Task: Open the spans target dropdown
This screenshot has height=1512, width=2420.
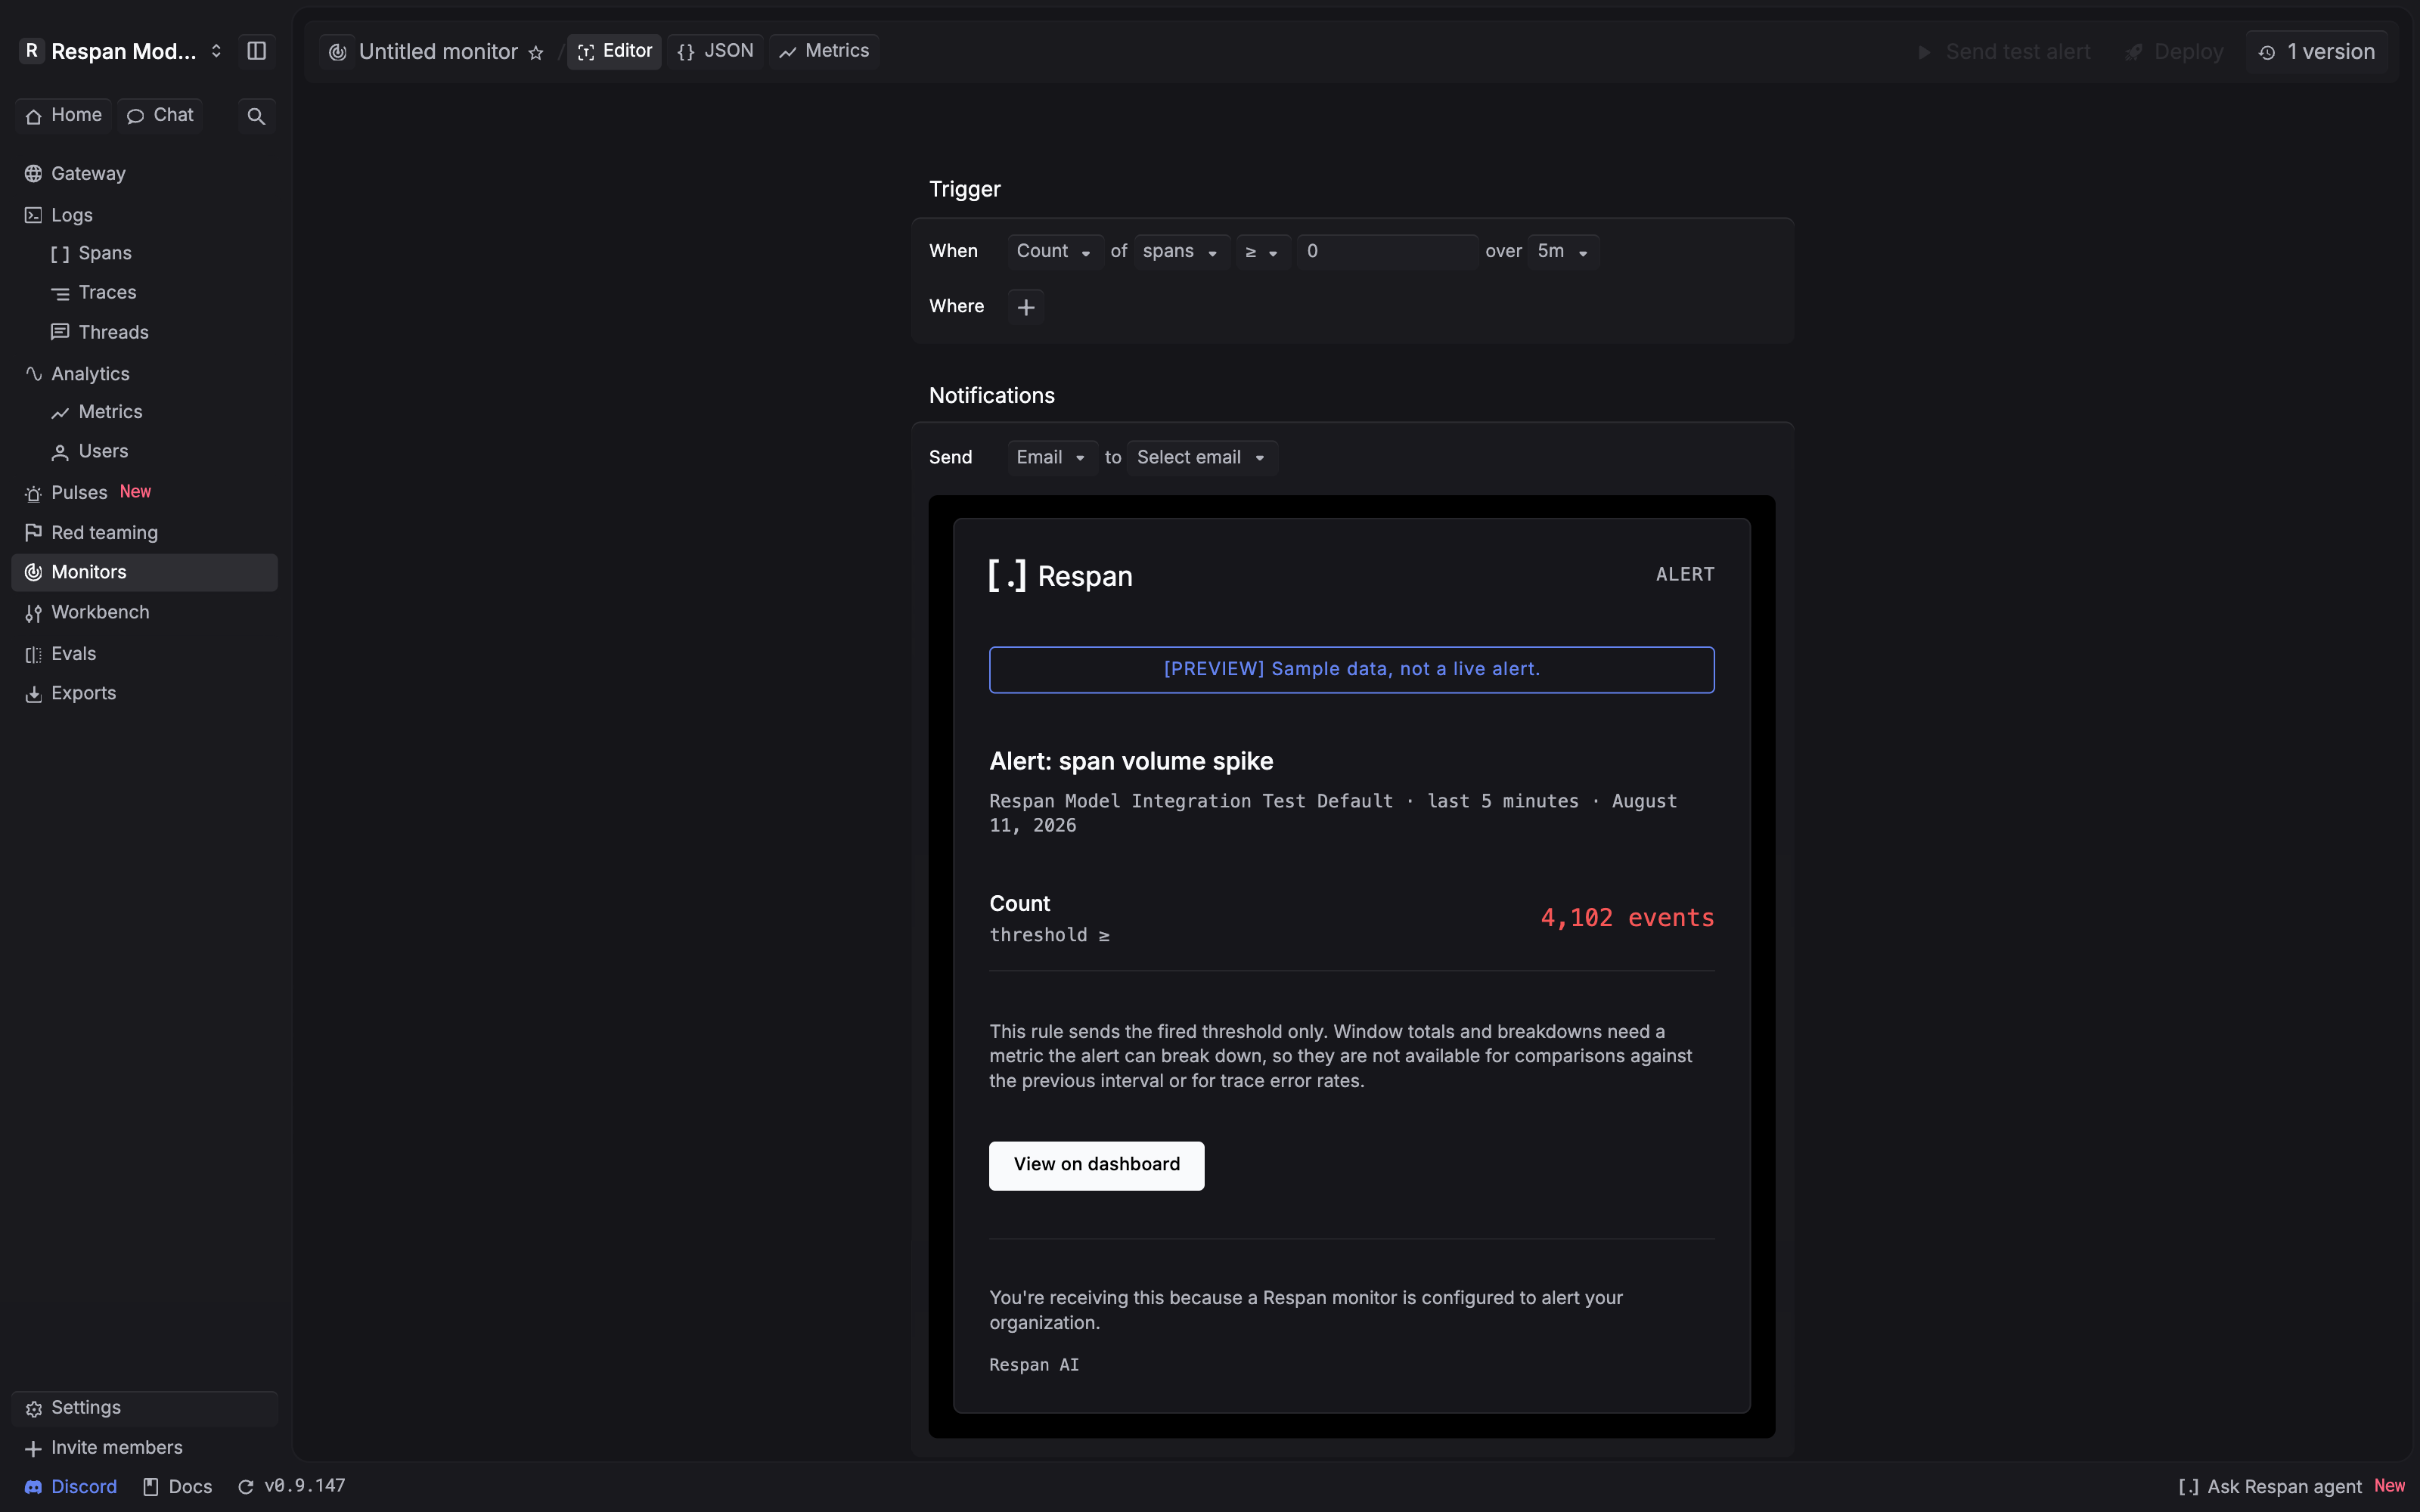Action: click(1181, 252)
